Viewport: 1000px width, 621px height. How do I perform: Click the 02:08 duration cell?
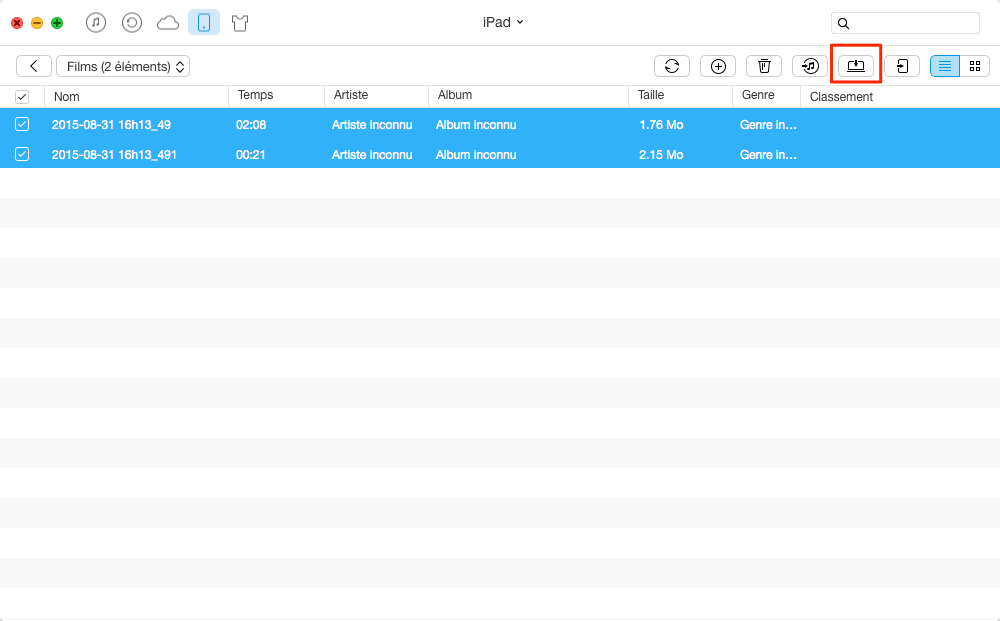pyautogui.click(x=251, y=125)
